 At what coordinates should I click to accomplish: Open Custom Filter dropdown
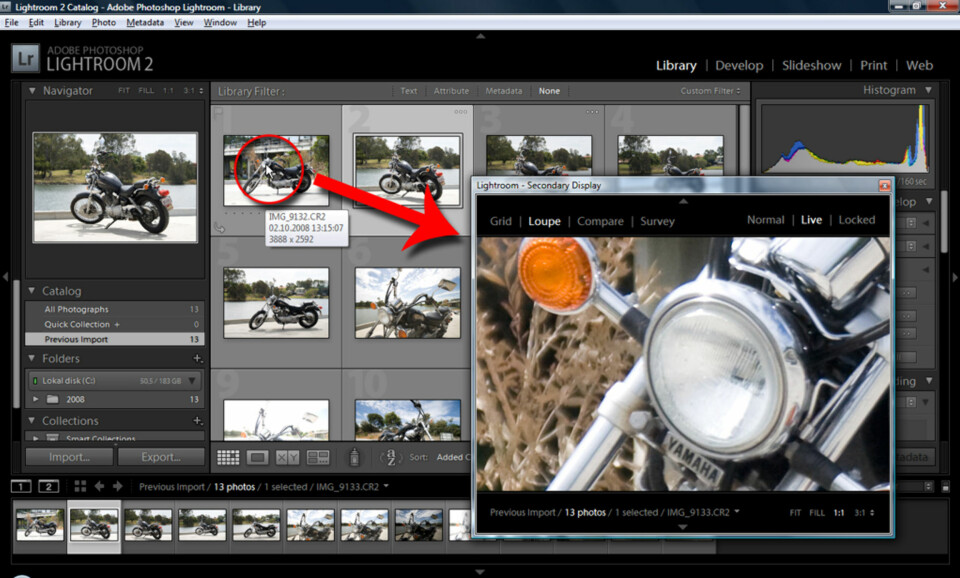(x=710, y=91)
